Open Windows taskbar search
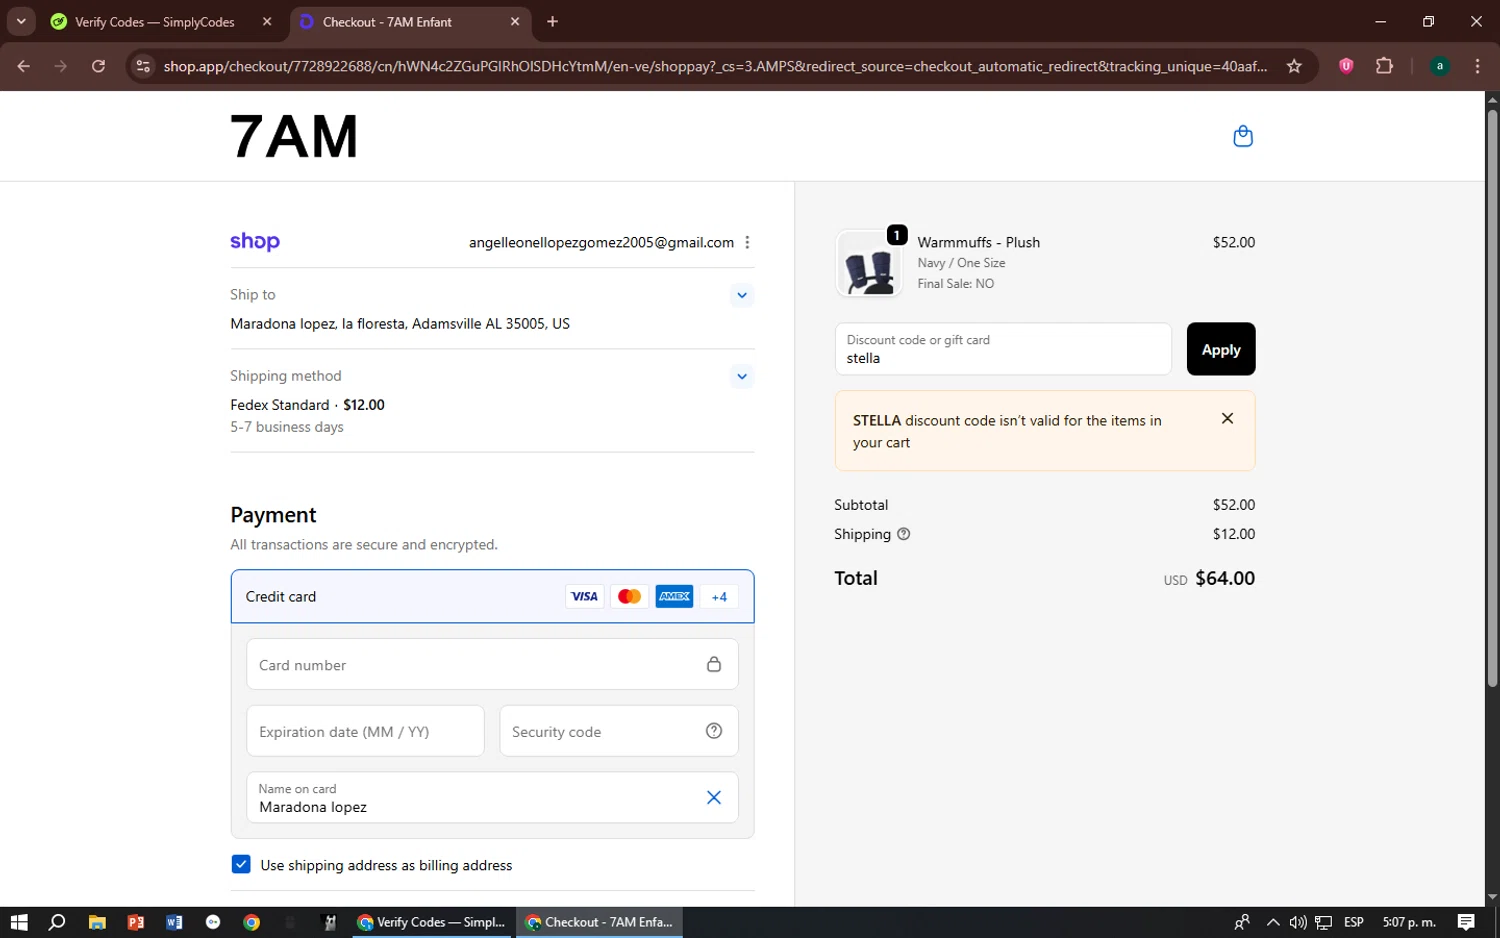1500x938 pixels. point(57,922)
